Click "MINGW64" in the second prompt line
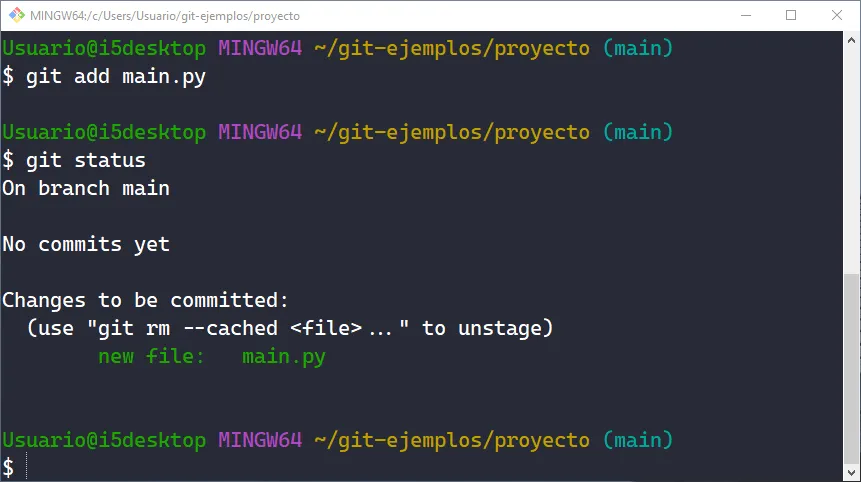 pyautogui.click(x=260, y=132)
